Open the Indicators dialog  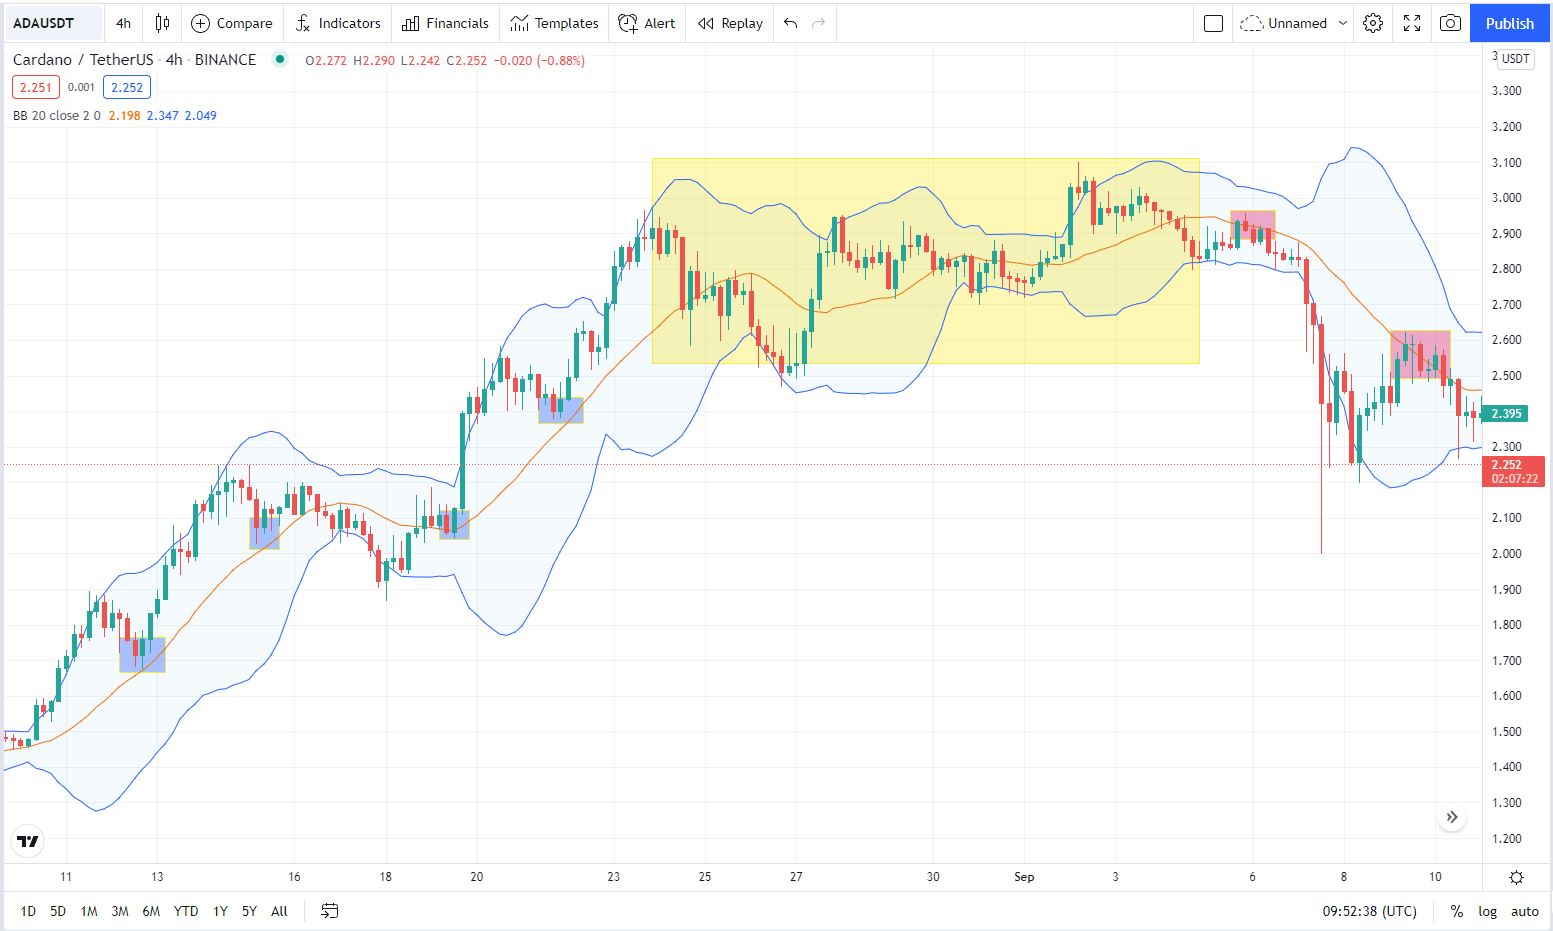pyautogui.click(x=338, y=23)
